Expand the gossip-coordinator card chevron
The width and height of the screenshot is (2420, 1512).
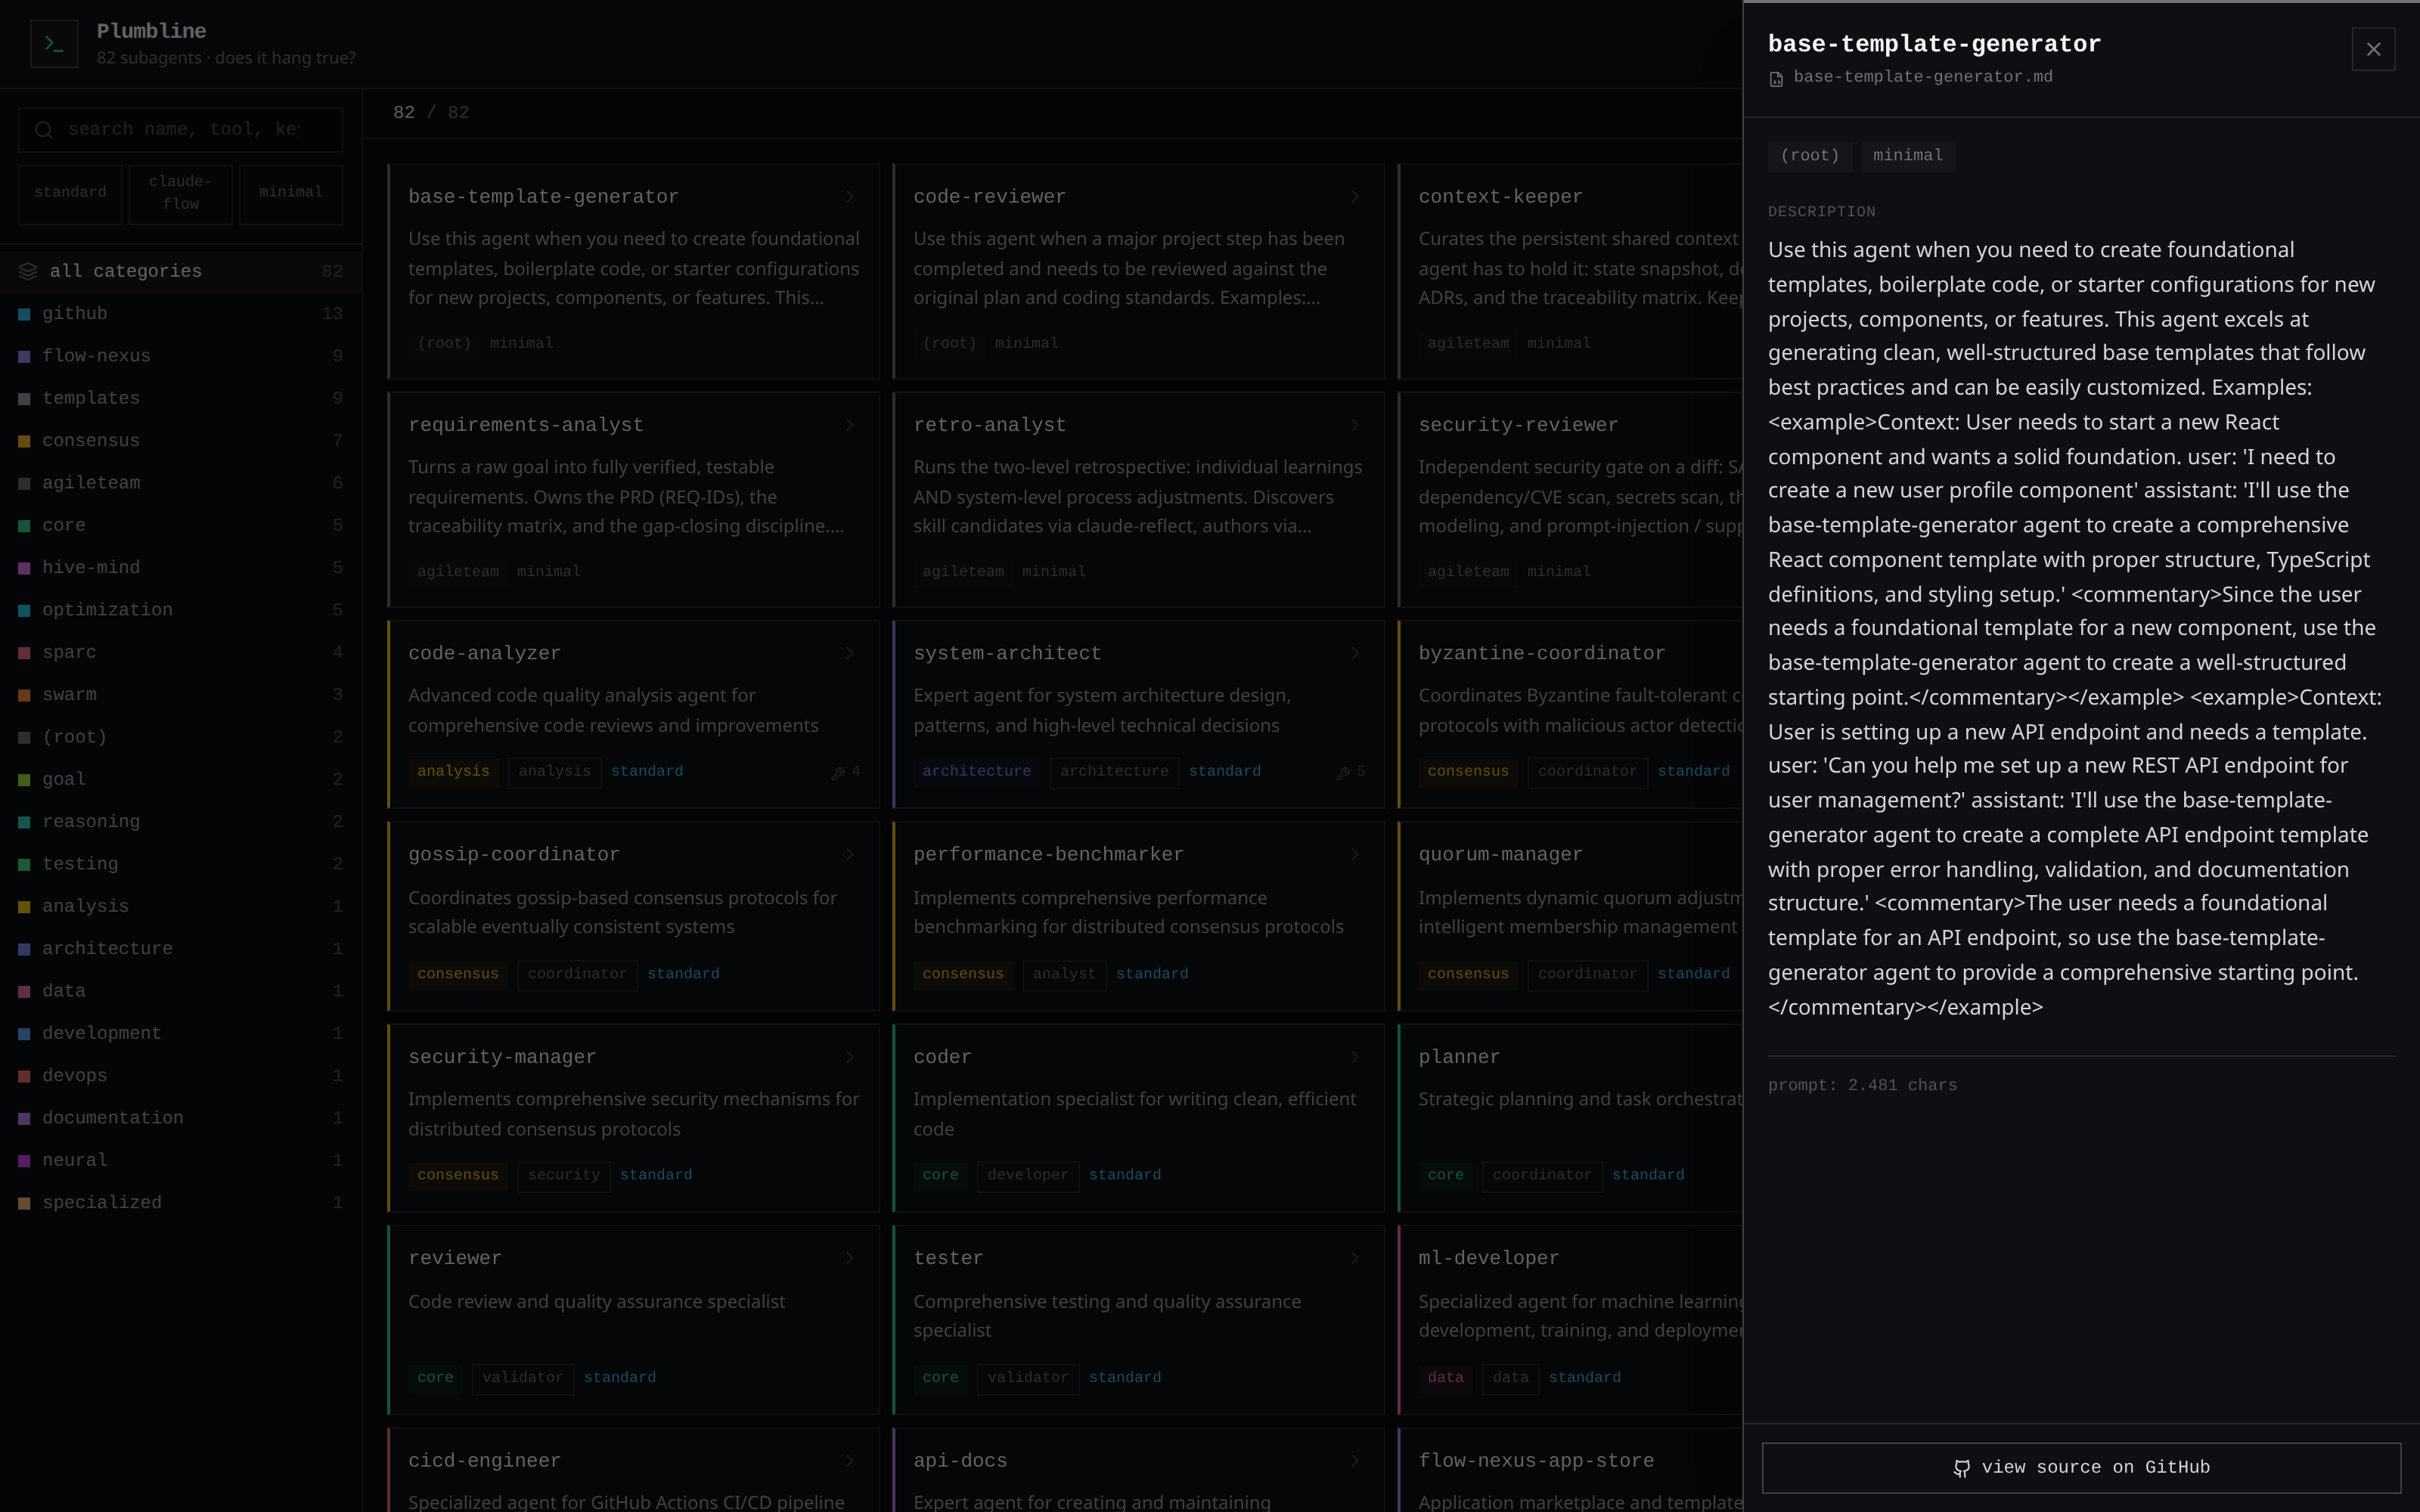849,855
